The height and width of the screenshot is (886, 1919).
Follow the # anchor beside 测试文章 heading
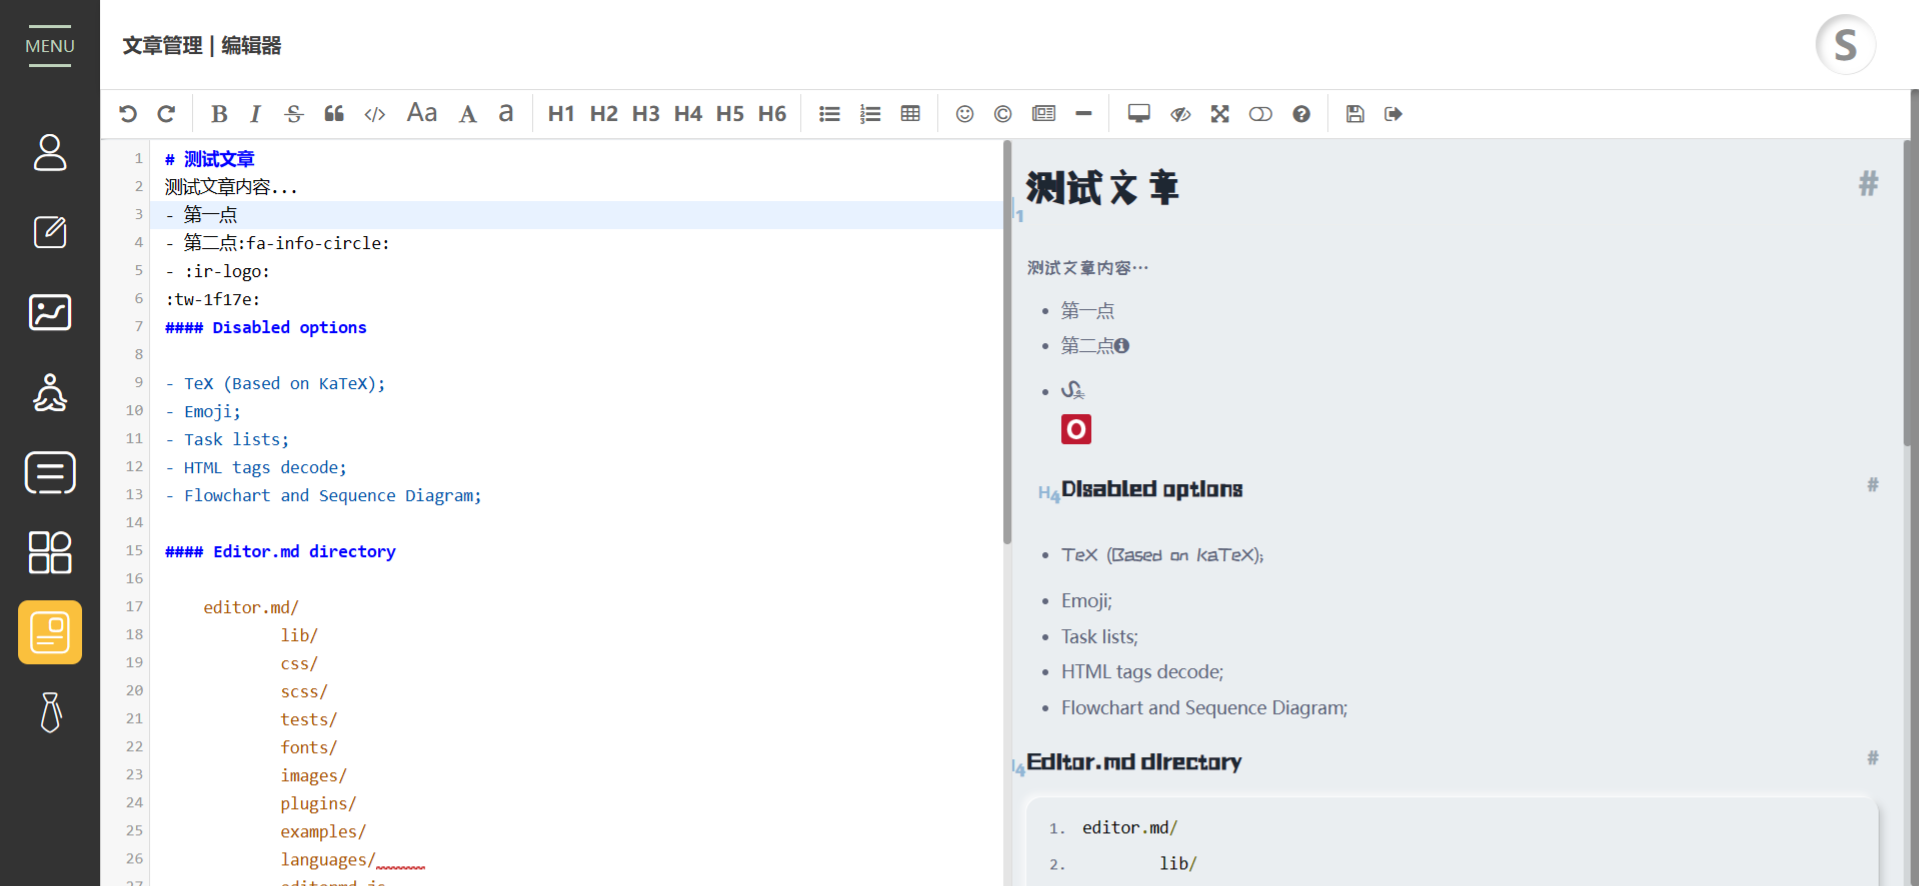click(x=1868, y=184)
